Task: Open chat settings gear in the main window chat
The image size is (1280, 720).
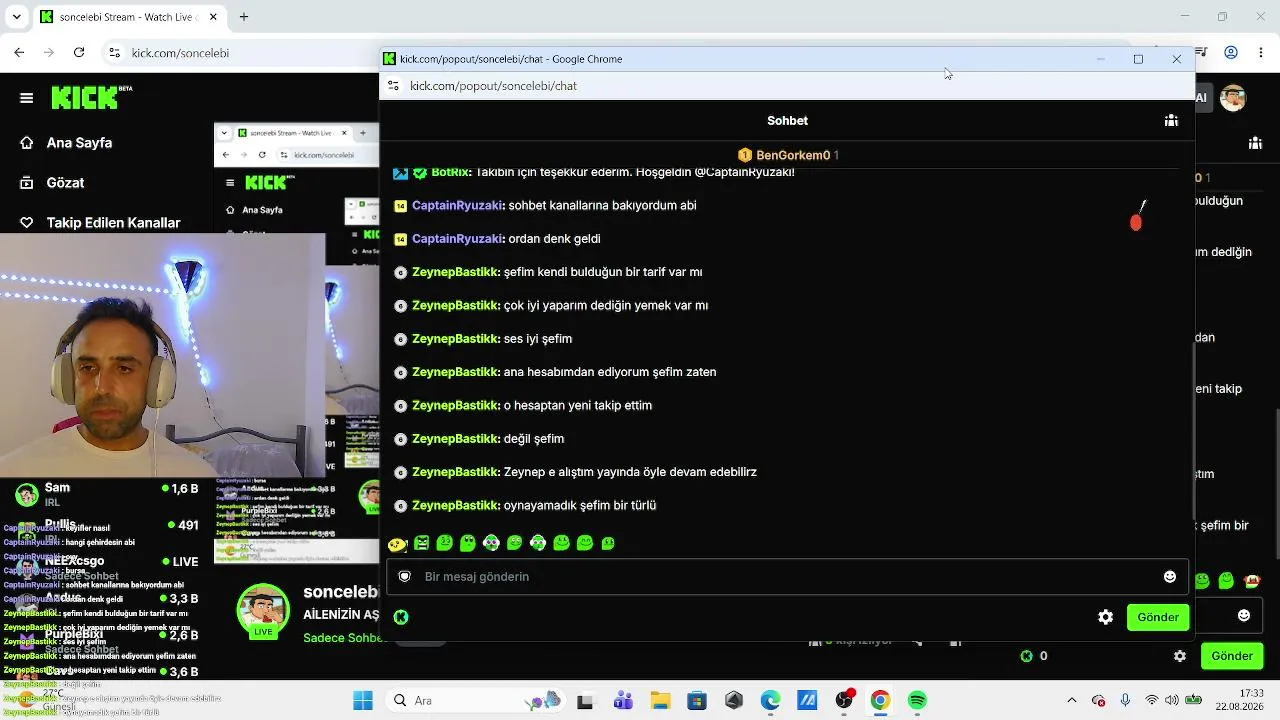Action: click(1180, 656)
